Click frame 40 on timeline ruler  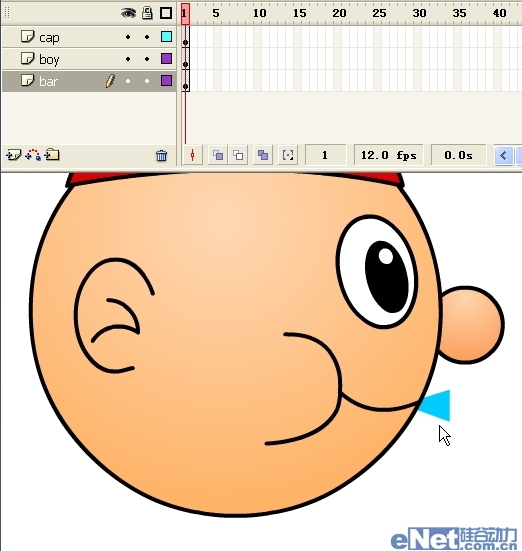tap(499, 13)
